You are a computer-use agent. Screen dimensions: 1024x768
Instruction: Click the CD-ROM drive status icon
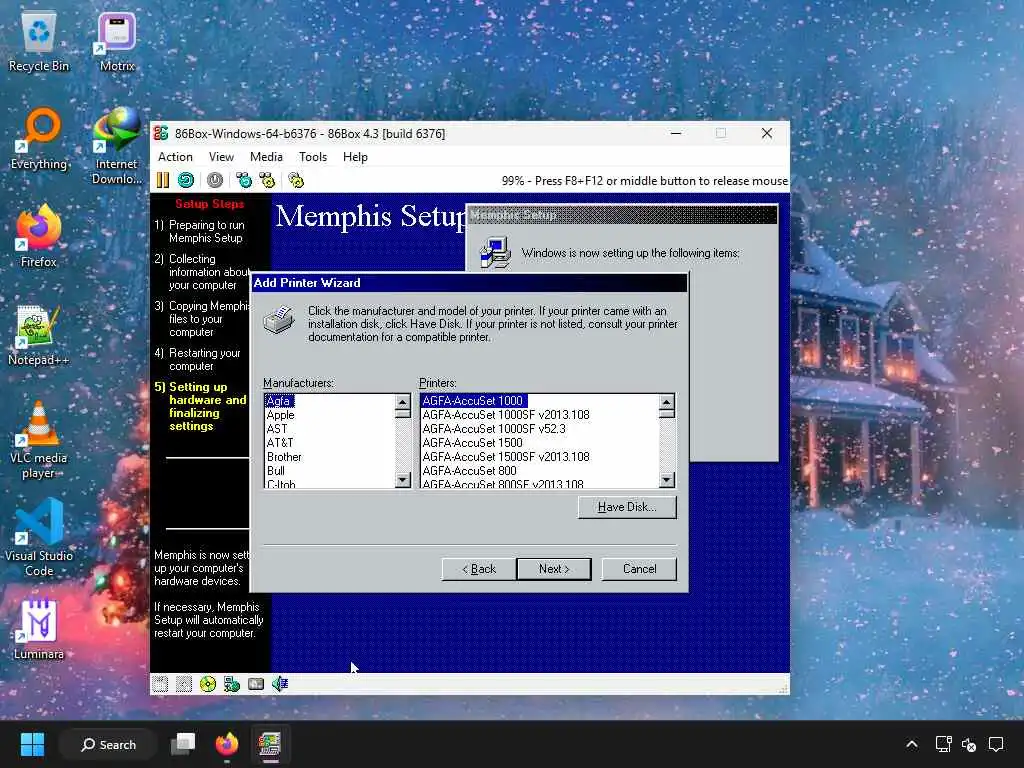(208, 684)
